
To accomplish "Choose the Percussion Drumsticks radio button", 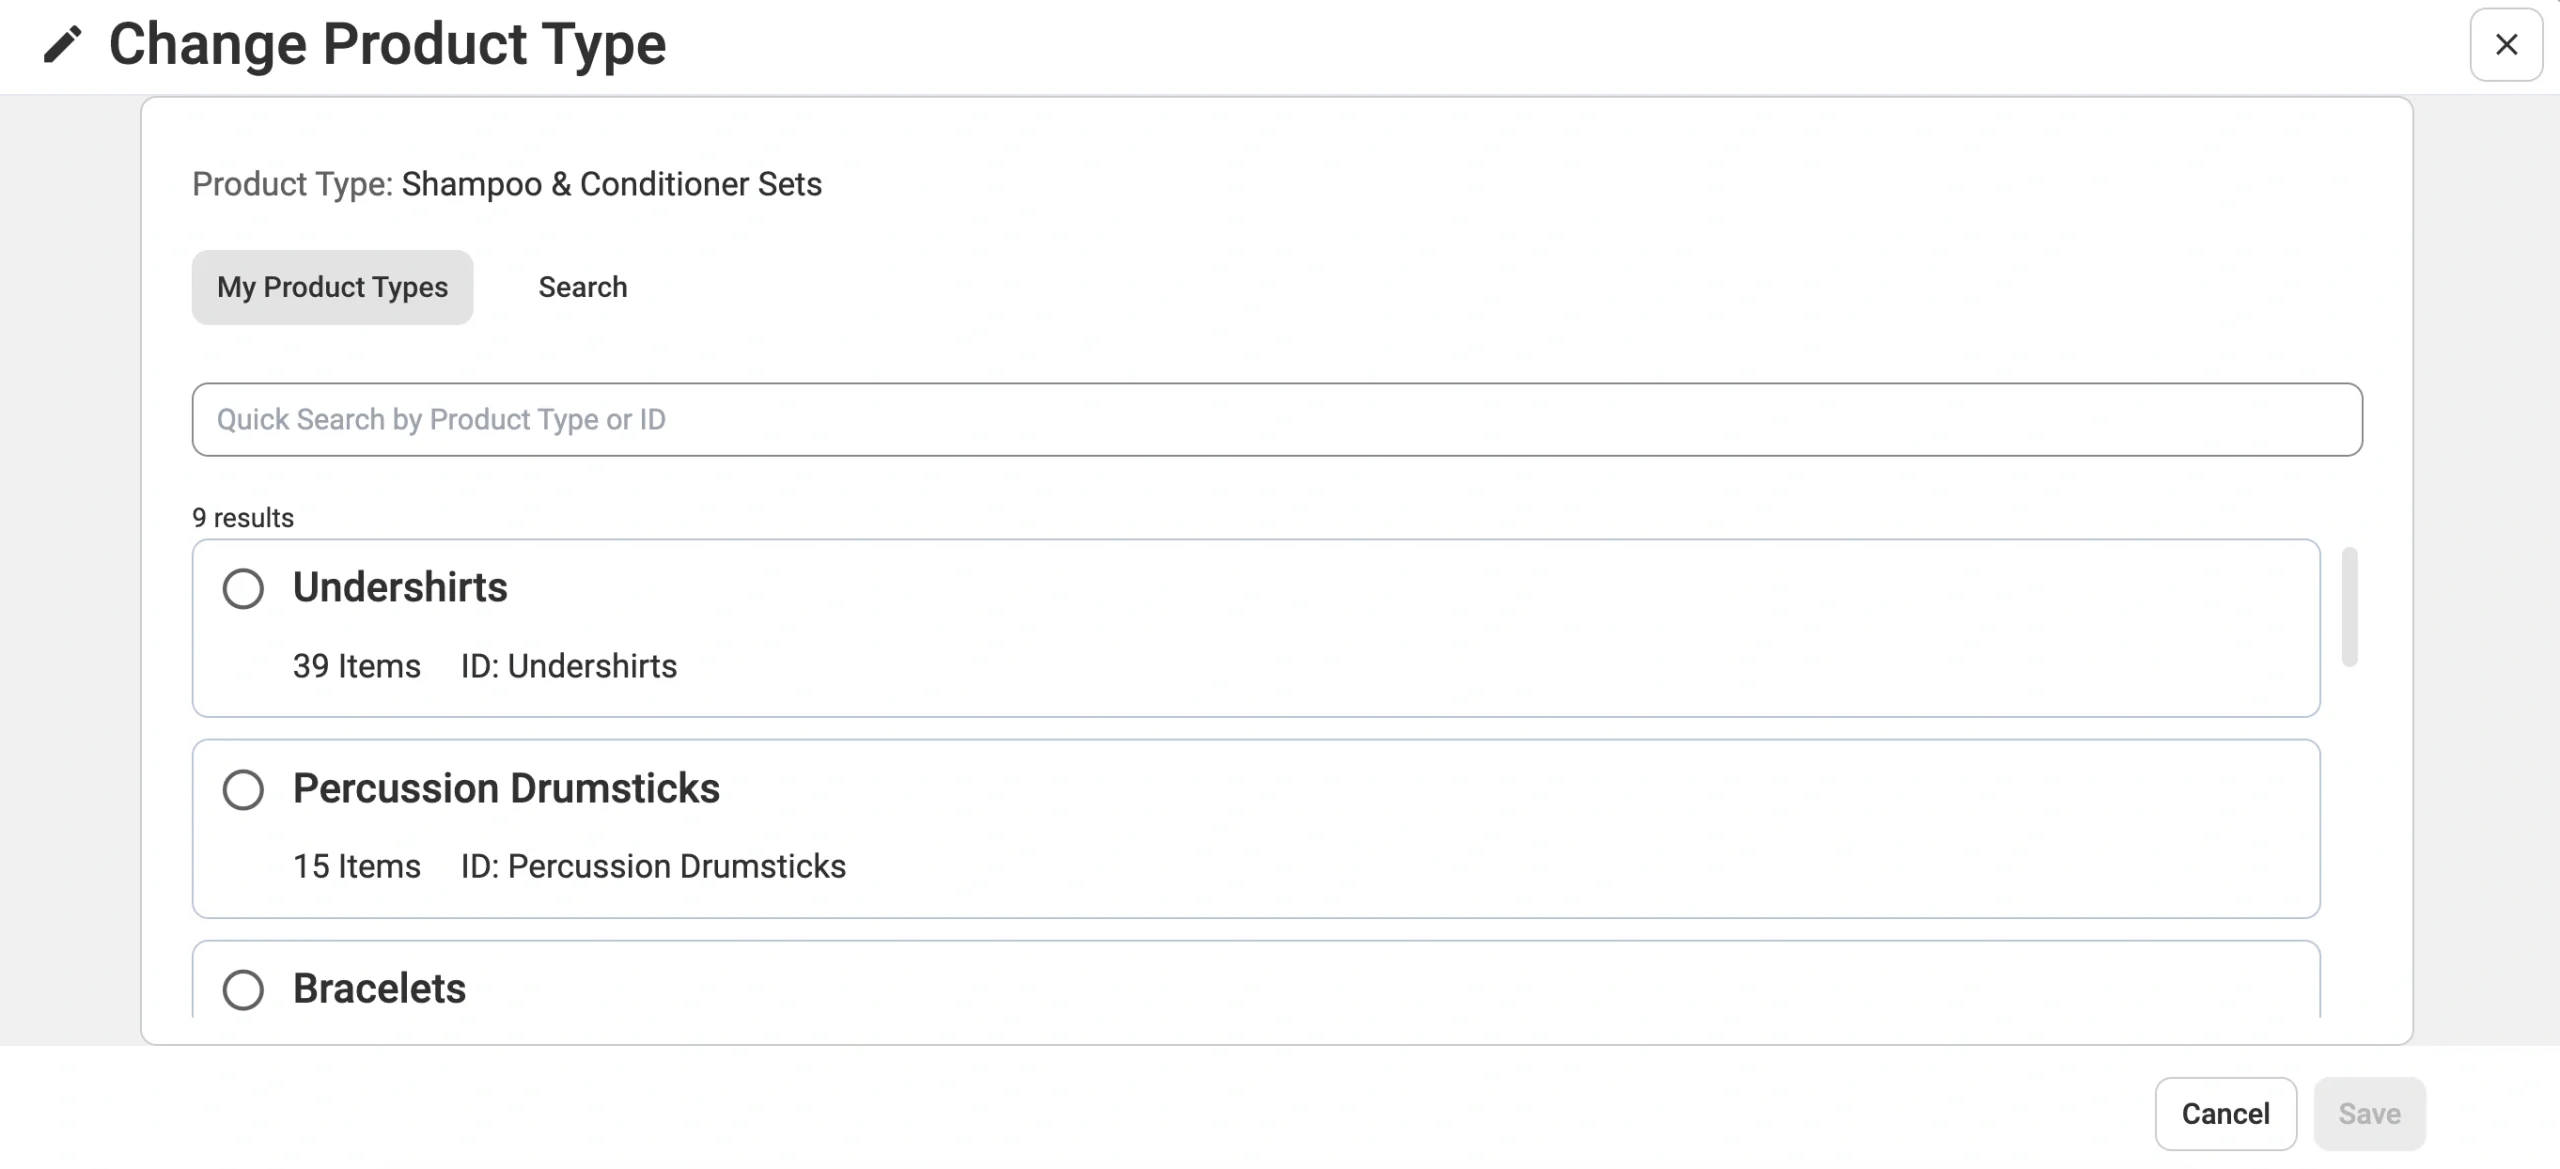I will pyautogui.click(x=243, y=790).
